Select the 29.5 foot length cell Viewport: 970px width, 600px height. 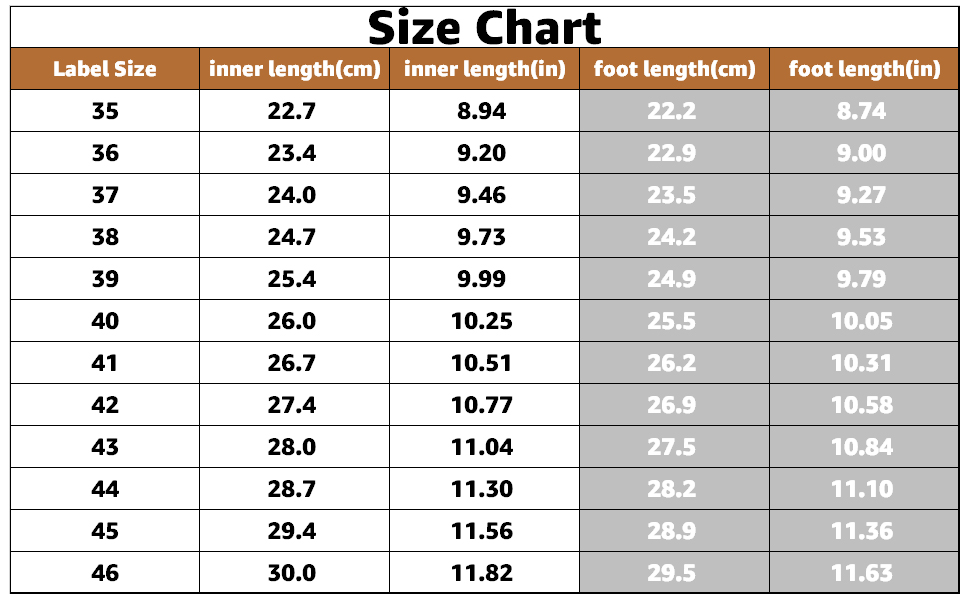tap(672, 573)
